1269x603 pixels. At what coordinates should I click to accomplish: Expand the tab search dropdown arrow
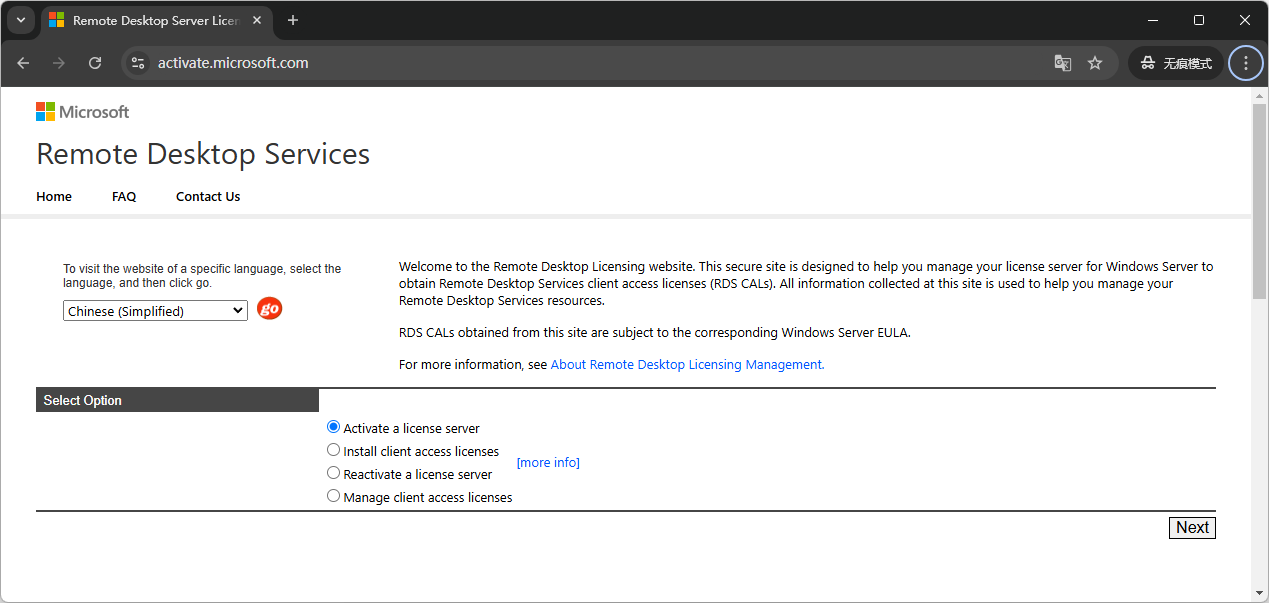click(x=20, y=20)
